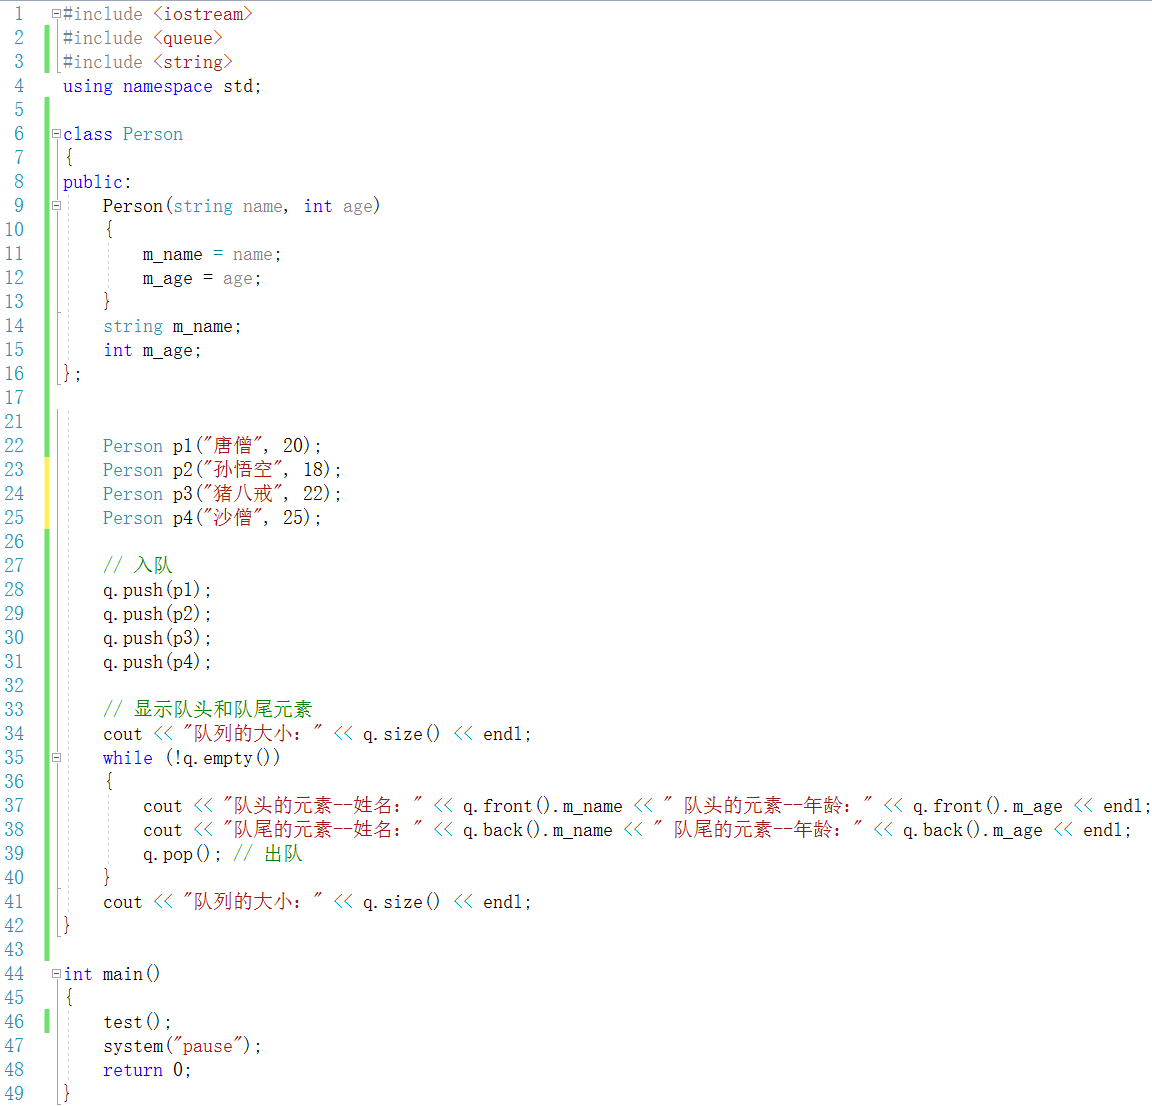The height and width of the screenshot is (1106, 1152).
Task: Click the q.push(p1); statement
Action: point(157,590)
